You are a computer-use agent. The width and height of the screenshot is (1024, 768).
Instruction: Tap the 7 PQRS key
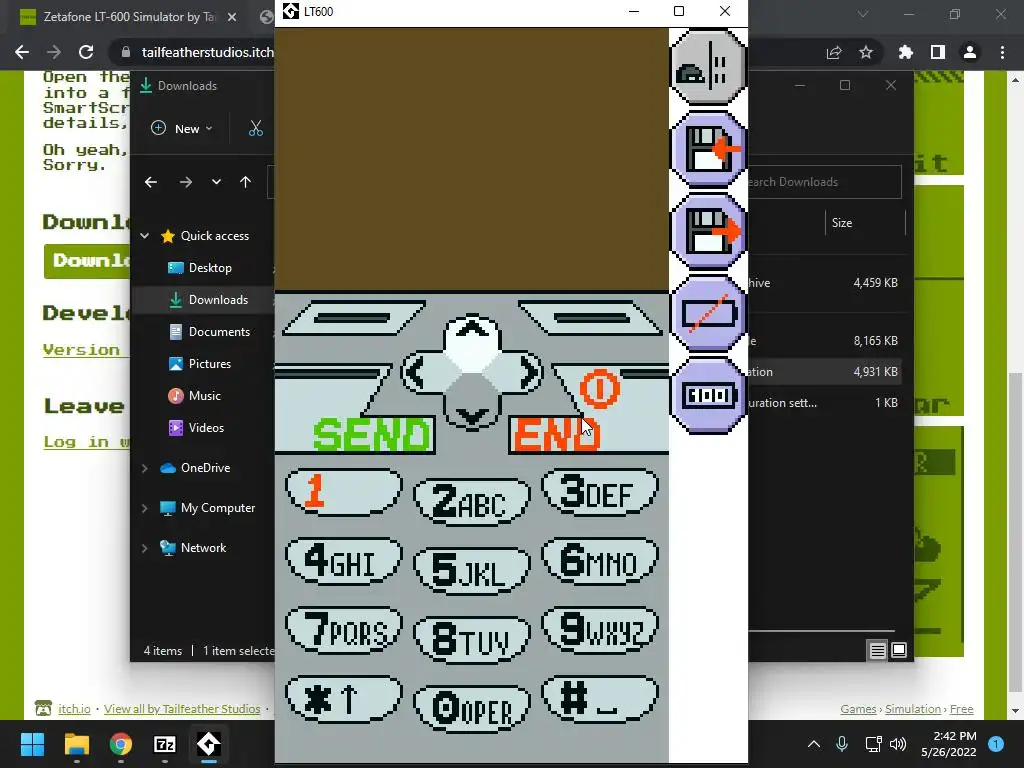344,630
